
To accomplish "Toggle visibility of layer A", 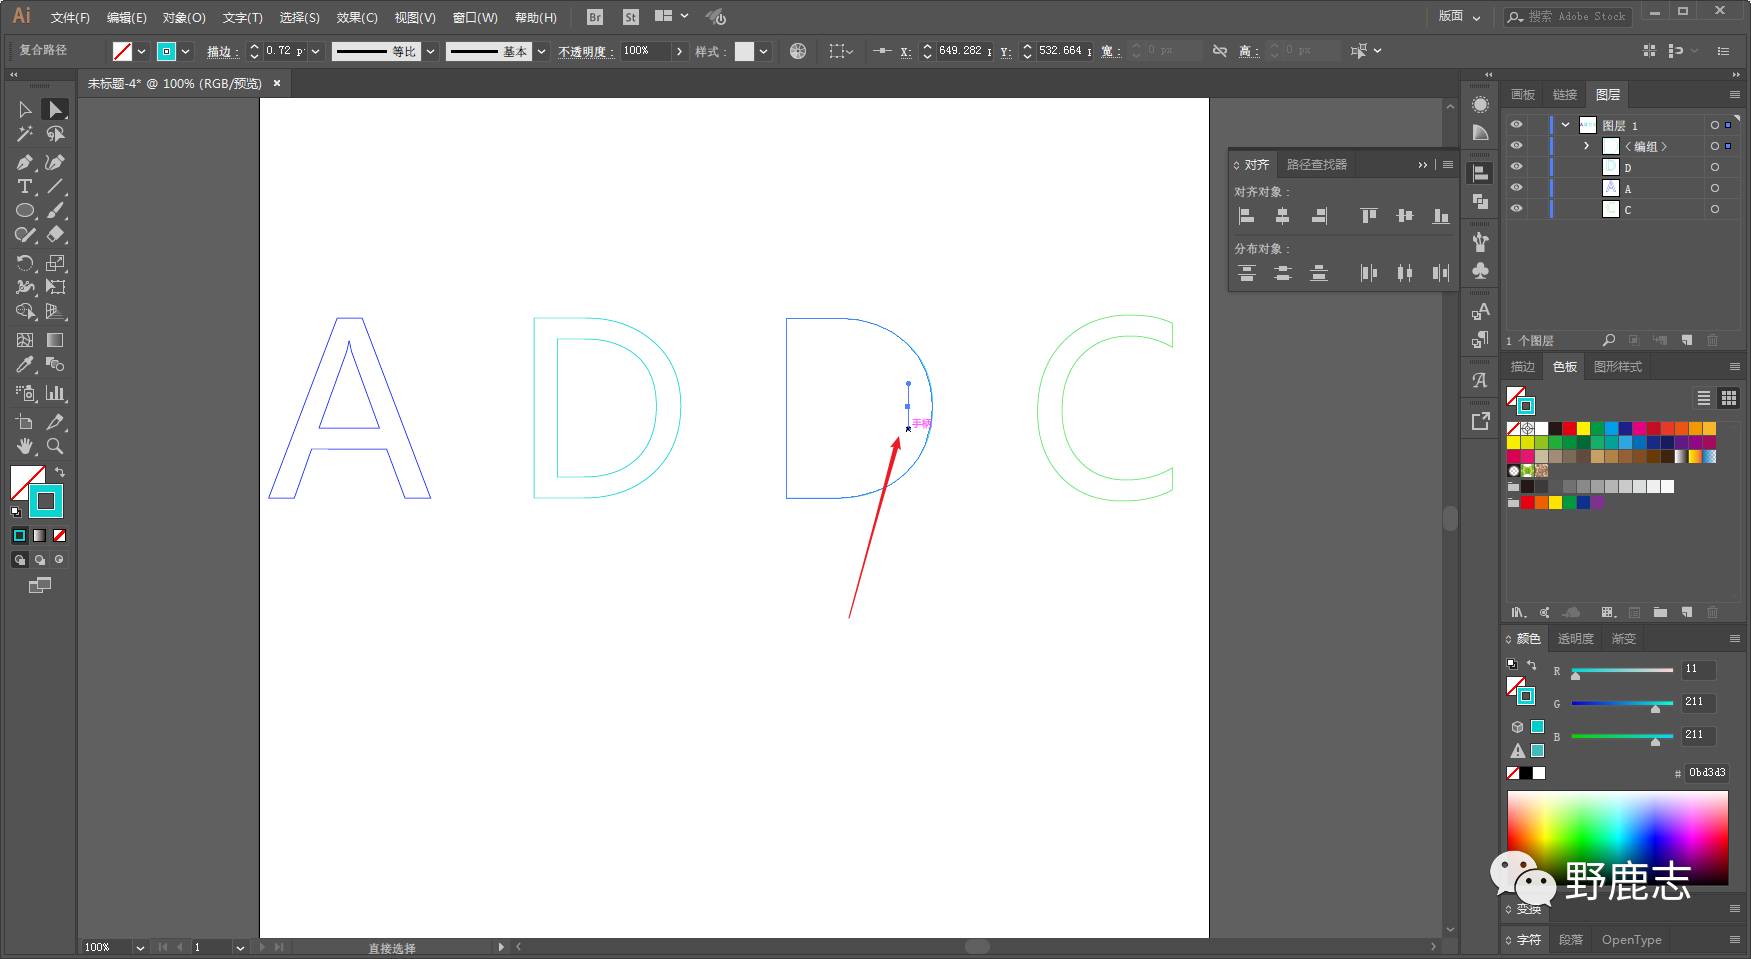I will point(1516,188).
